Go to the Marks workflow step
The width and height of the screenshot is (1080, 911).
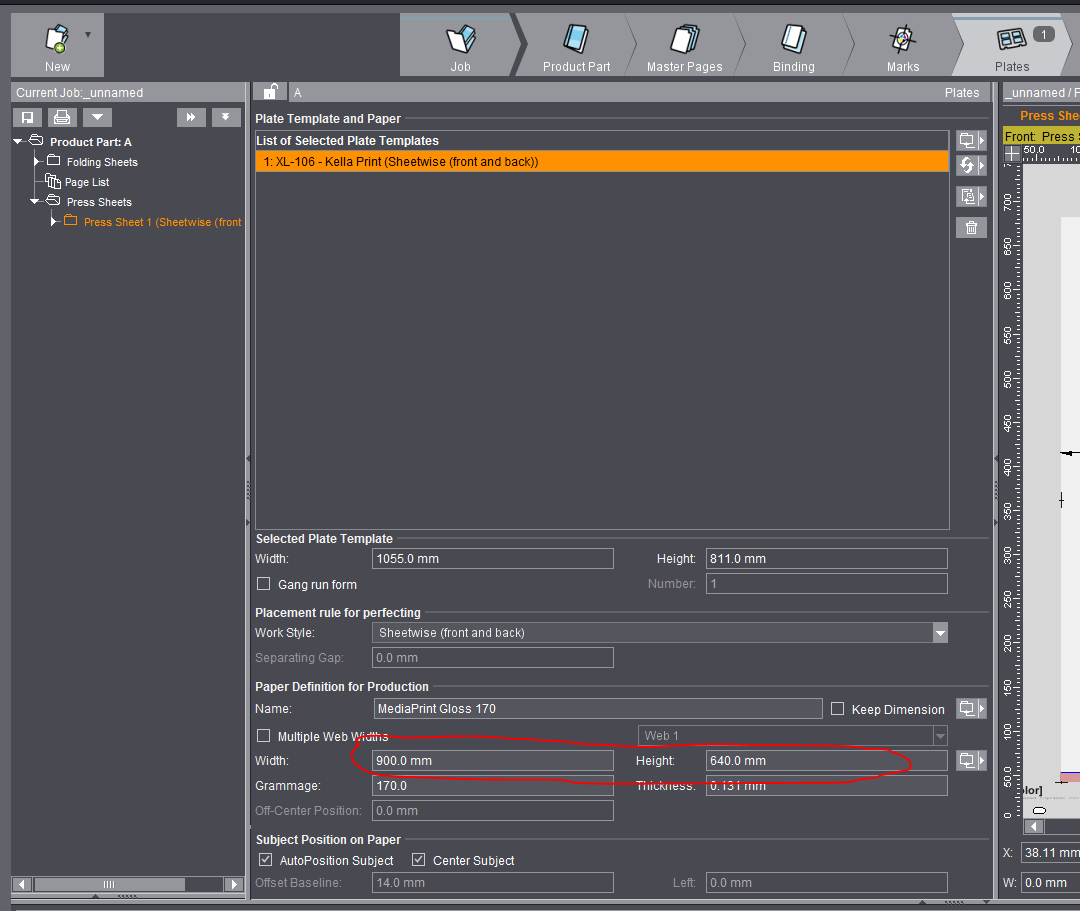click(902, 47)
